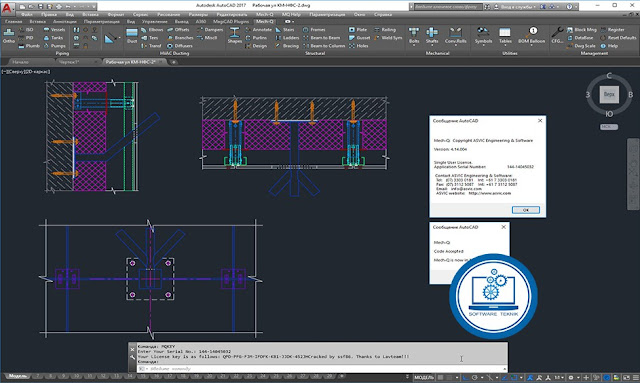The height and width of the screenshot is (383, 640).
Task: Select the Dampers tool
Action: point(210,30)
